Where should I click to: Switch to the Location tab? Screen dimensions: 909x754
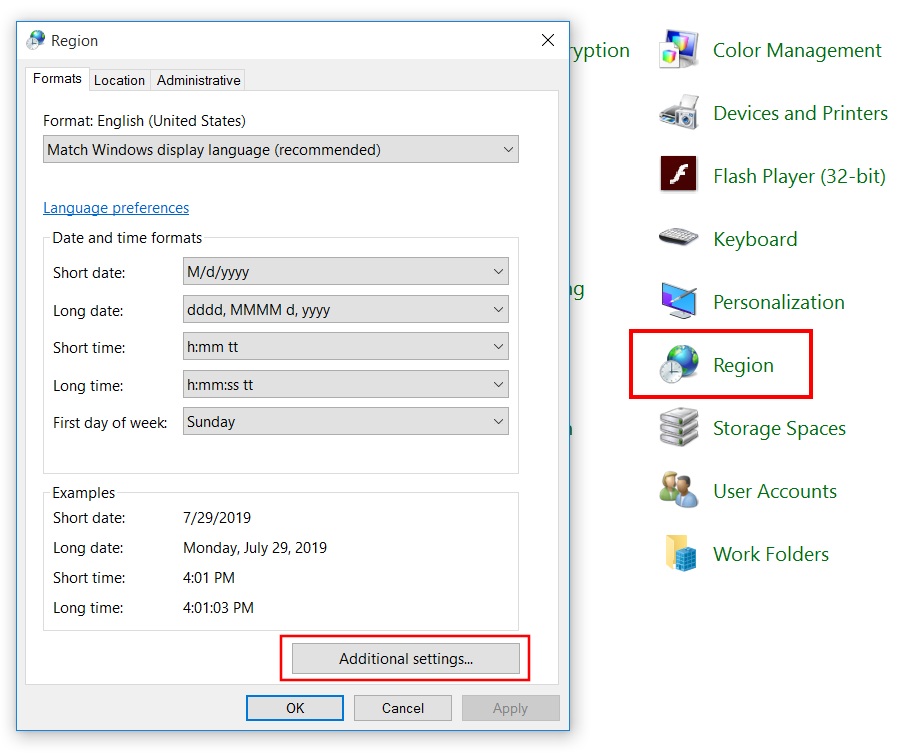pyautogui.click(x=119, y=80)
